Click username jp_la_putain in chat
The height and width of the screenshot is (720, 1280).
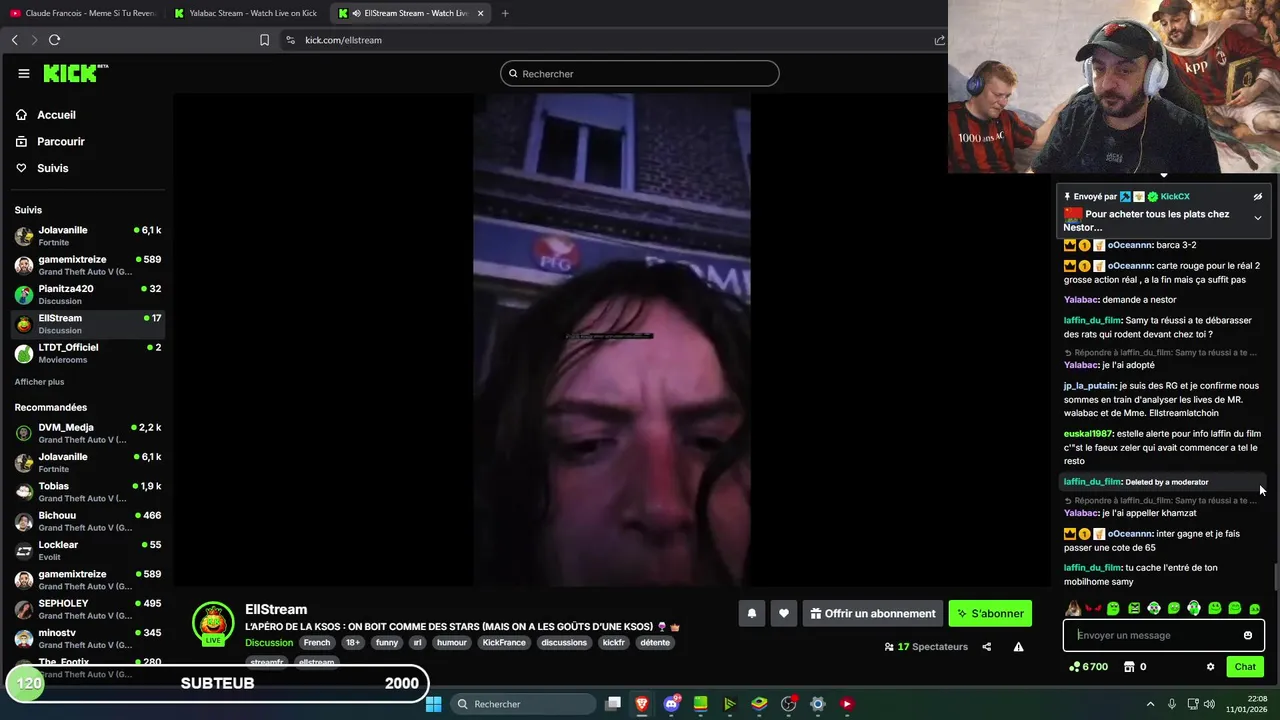click(1090, 386)
